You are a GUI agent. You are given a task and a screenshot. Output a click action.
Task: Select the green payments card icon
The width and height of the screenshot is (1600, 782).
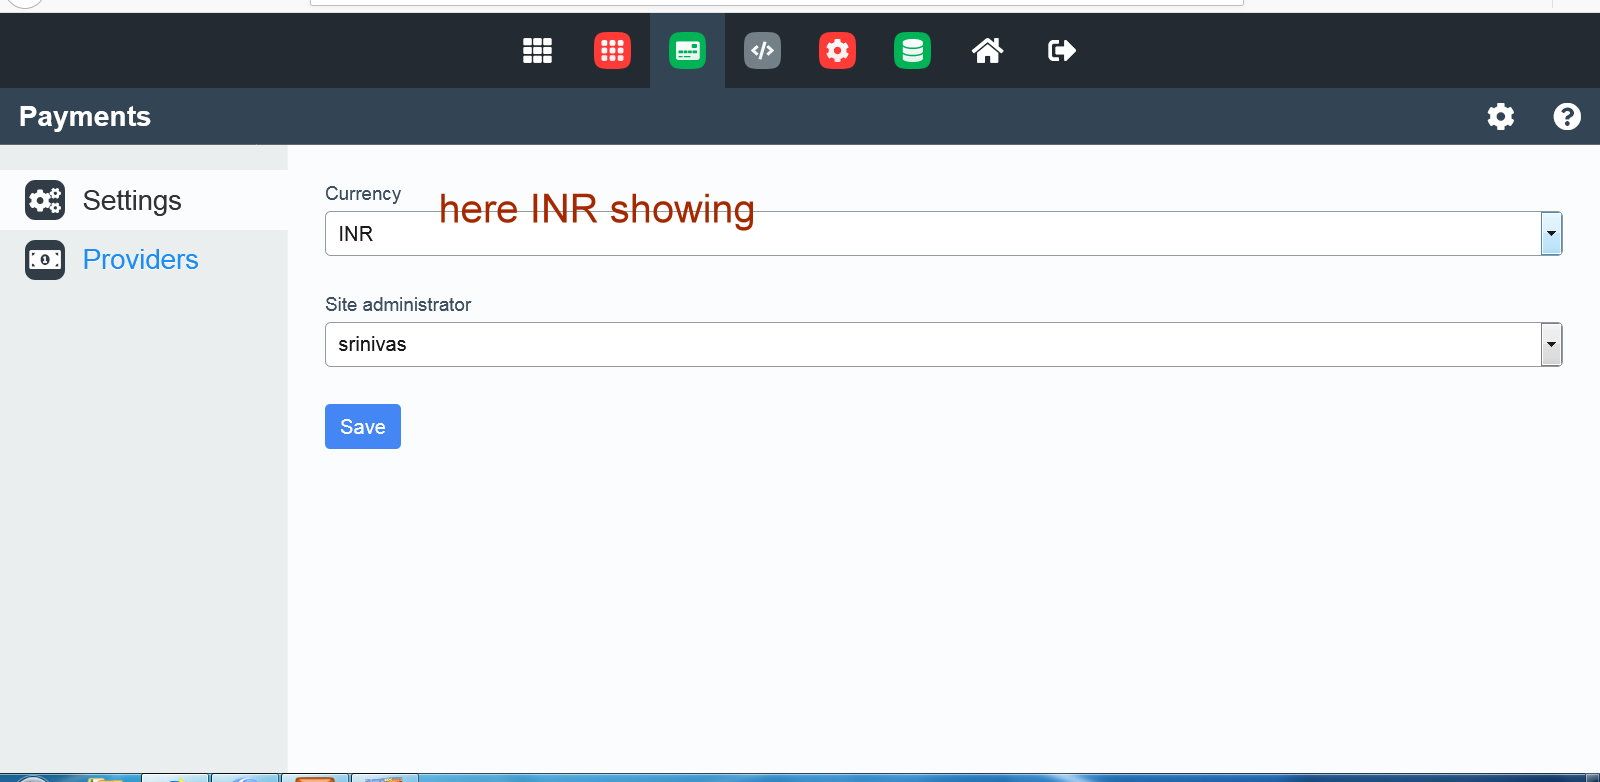tap(687, 51)
